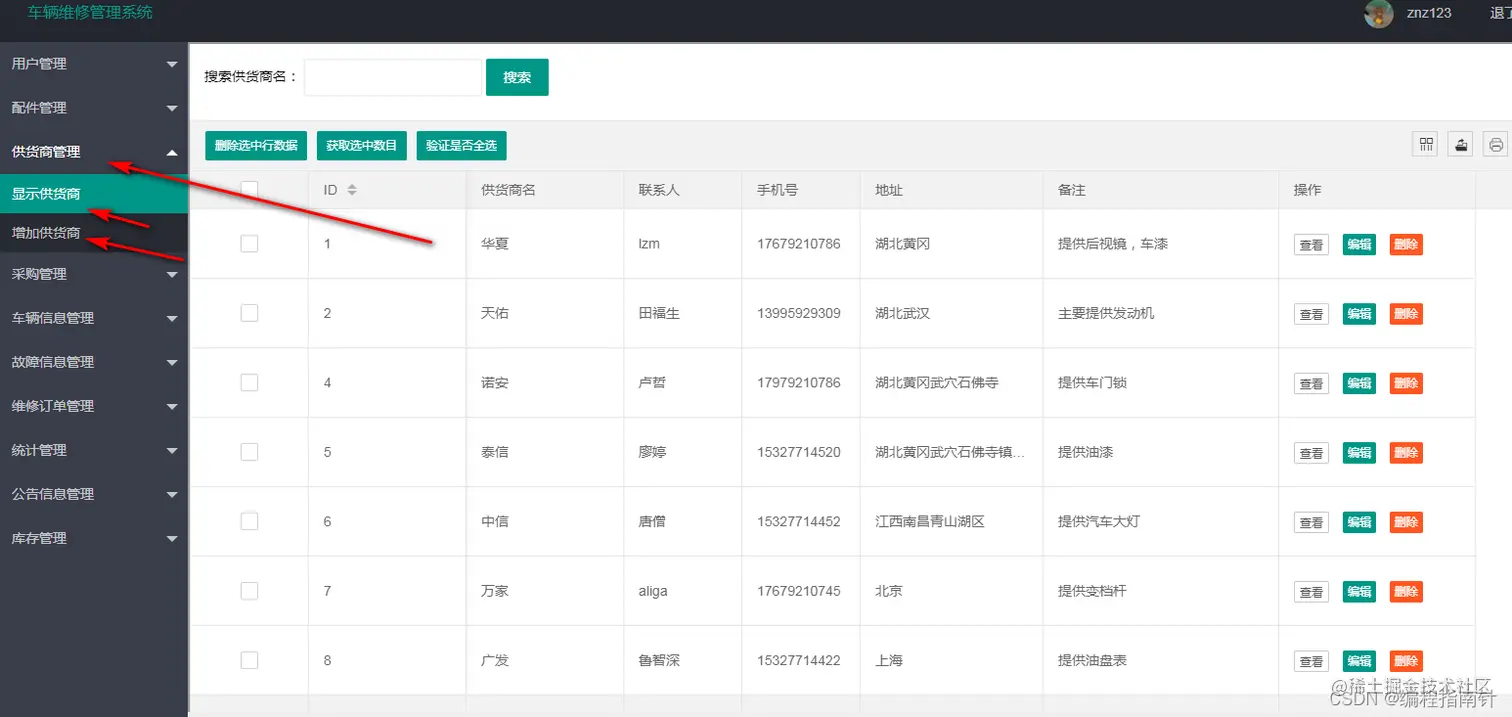The image size is (1512, 717).
Task: Click the remark 提供变档杆
Action: pyautogui.click(x=1092, y=591)
